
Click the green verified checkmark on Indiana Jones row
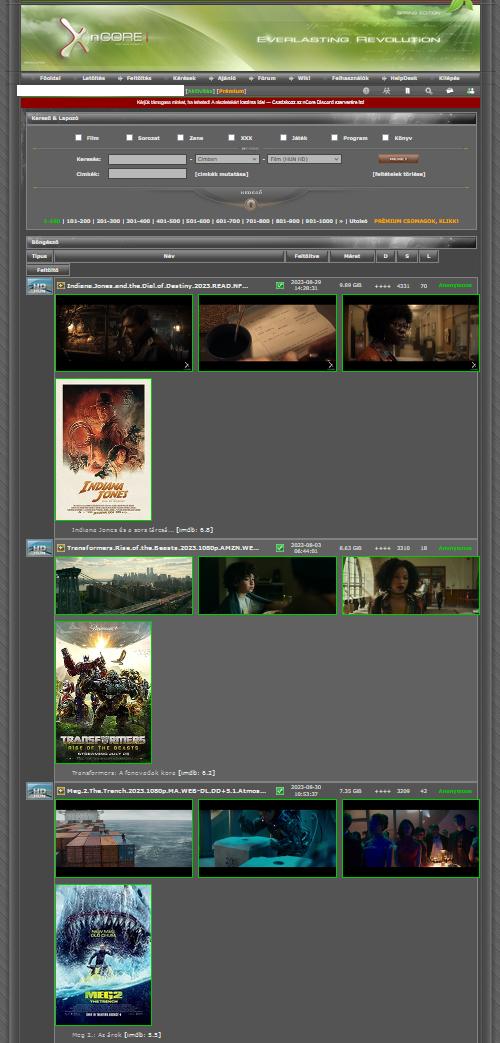tap(280, 285)
